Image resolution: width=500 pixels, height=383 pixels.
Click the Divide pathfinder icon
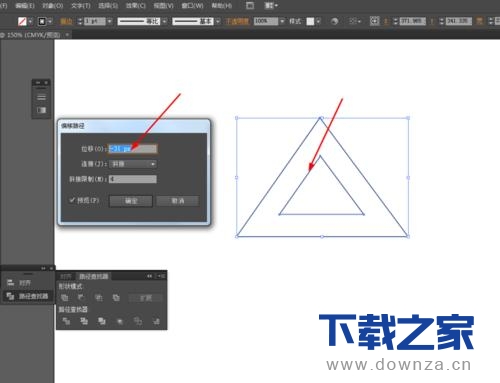tap(66, 321)
